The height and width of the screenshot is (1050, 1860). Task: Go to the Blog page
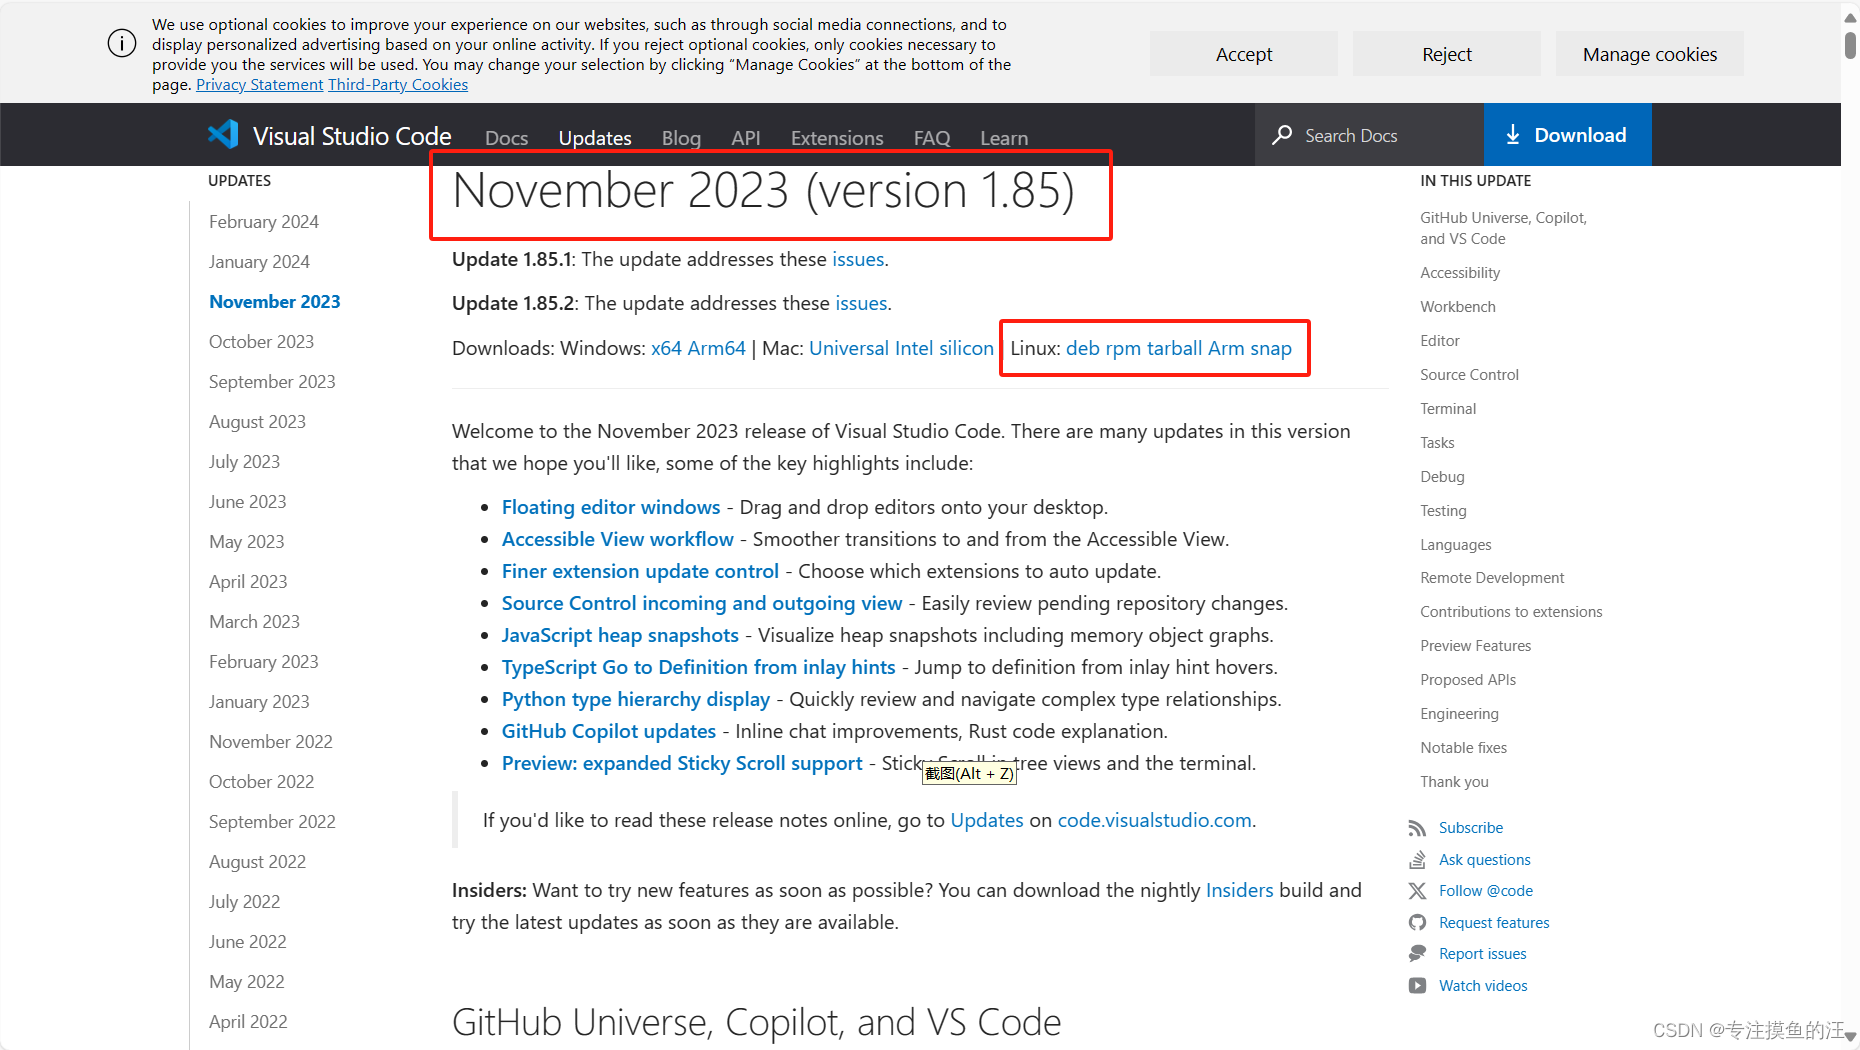coord(681,138)
